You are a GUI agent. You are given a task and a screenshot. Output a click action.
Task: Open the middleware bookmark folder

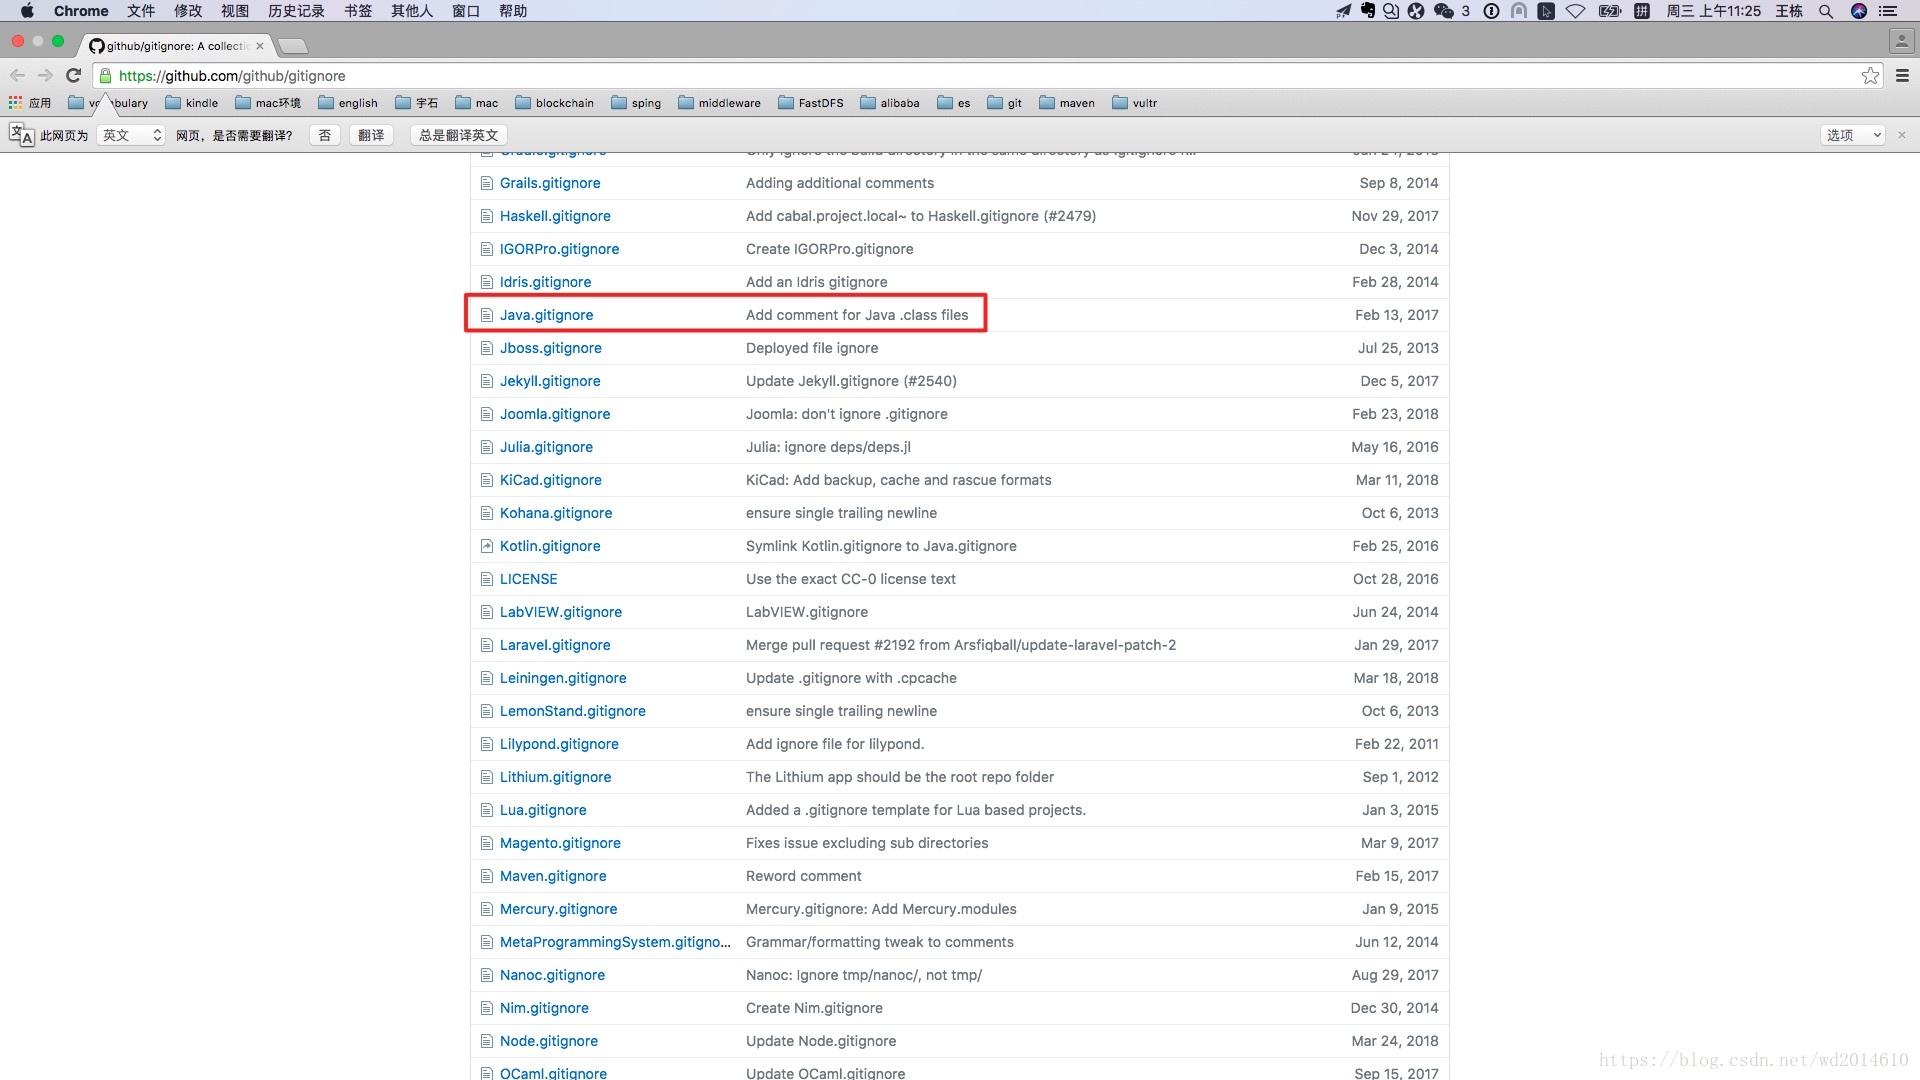click(719, 103)
